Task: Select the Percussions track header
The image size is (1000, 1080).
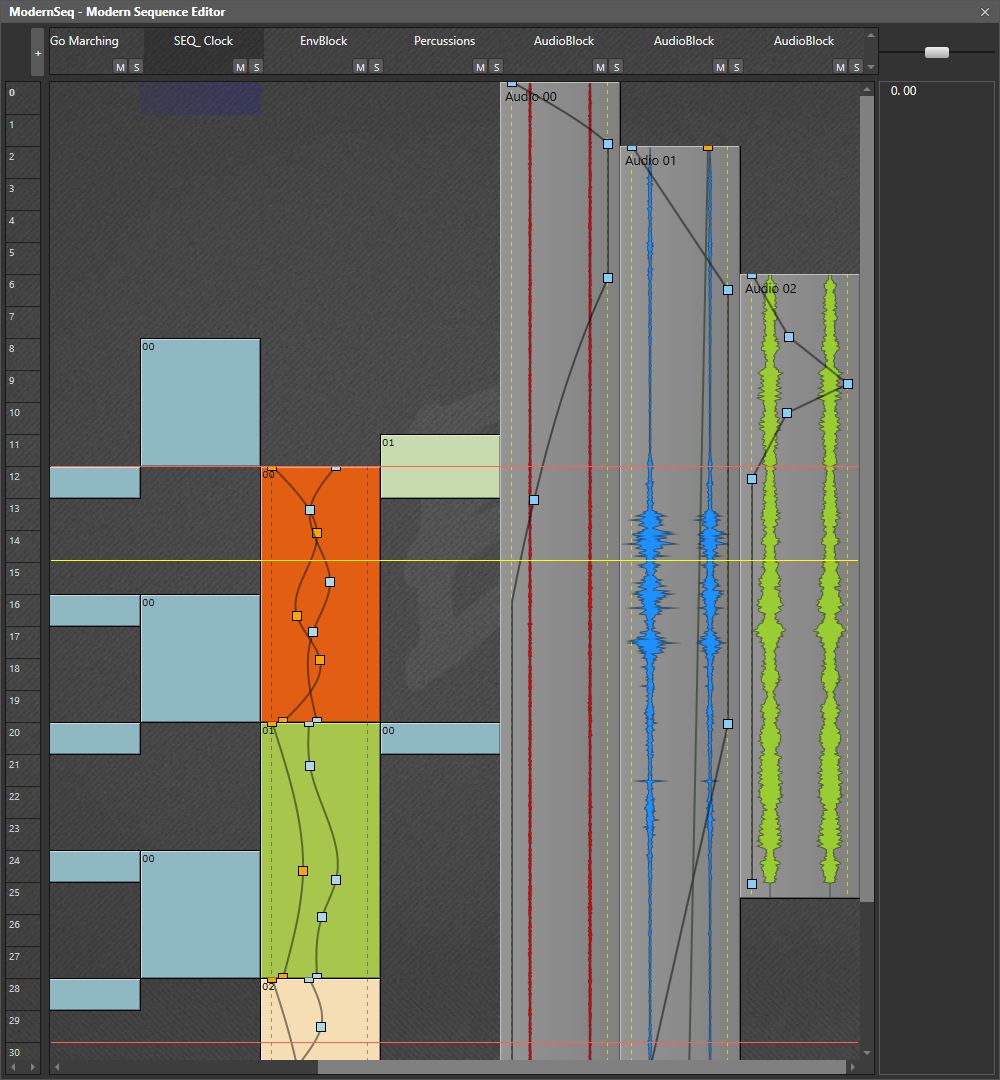Action: pyautogui.click(x=444, y=41)
